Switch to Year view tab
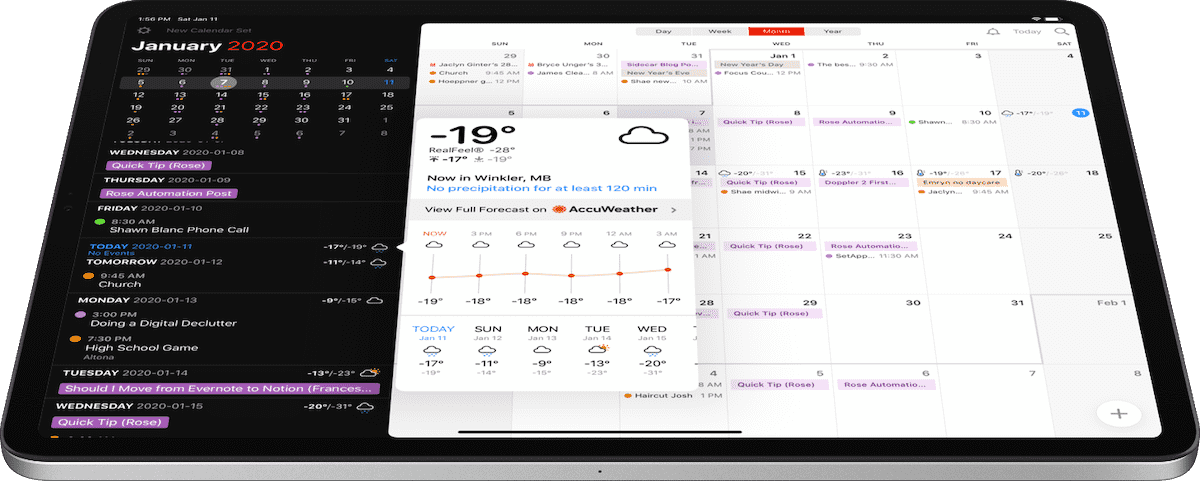 pyautogui.click(x=831, y=32)
